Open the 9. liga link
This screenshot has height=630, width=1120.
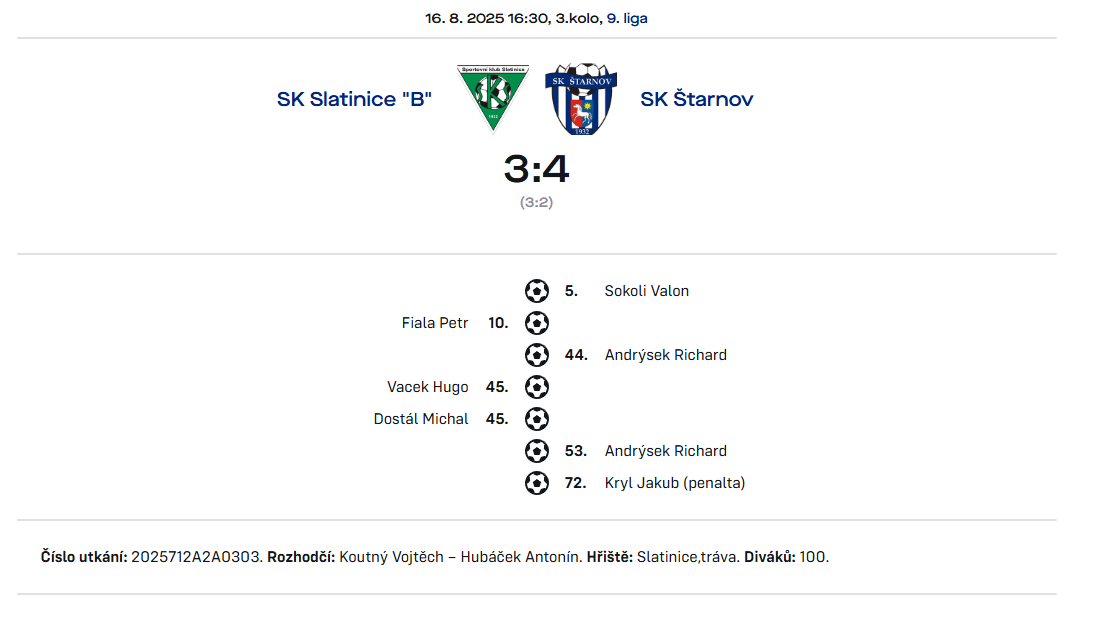[x=627, y=19]
